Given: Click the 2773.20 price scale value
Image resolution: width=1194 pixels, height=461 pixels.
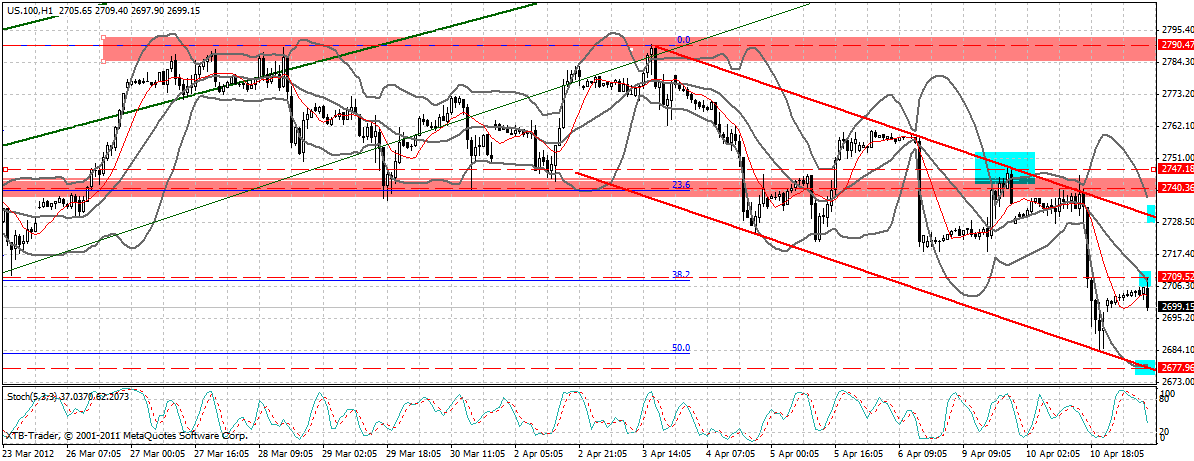Looking at the screenshot, I should pos(1177,93).
